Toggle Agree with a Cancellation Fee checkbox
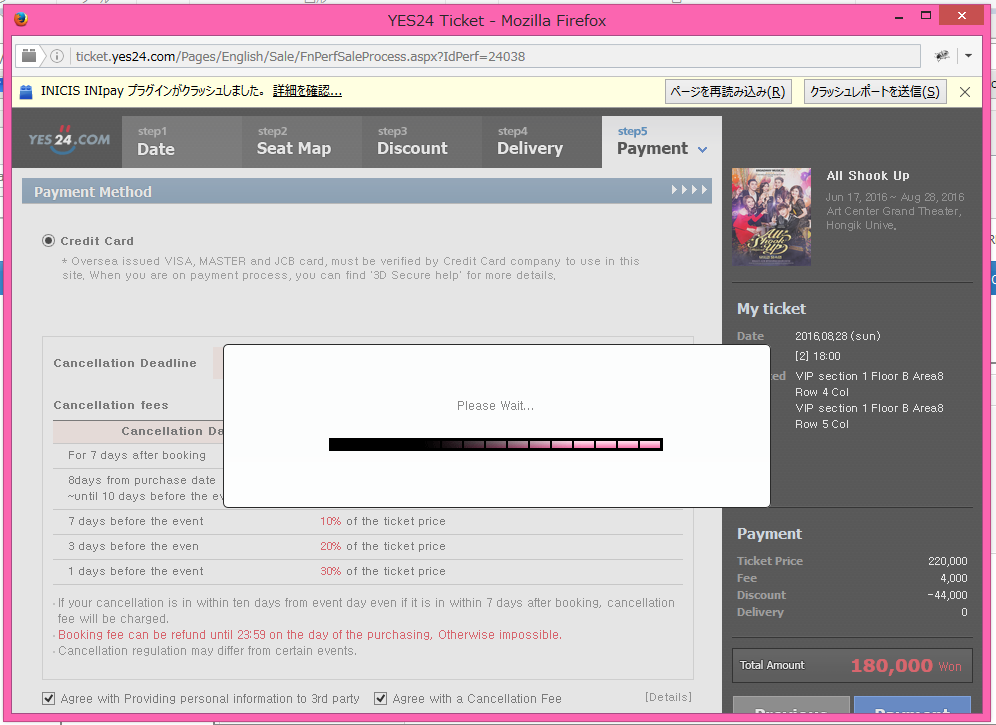996x725 pixels. [x=380, y=698]
